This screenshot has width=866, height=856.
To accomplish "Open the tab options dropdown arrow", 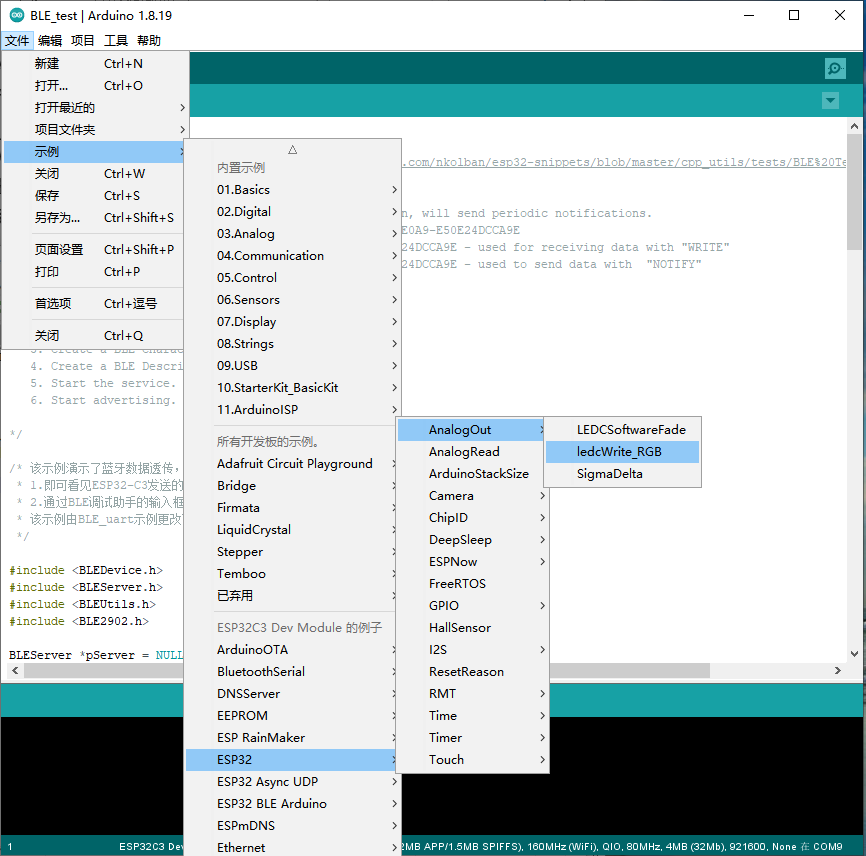I will (x=830, y=101).
